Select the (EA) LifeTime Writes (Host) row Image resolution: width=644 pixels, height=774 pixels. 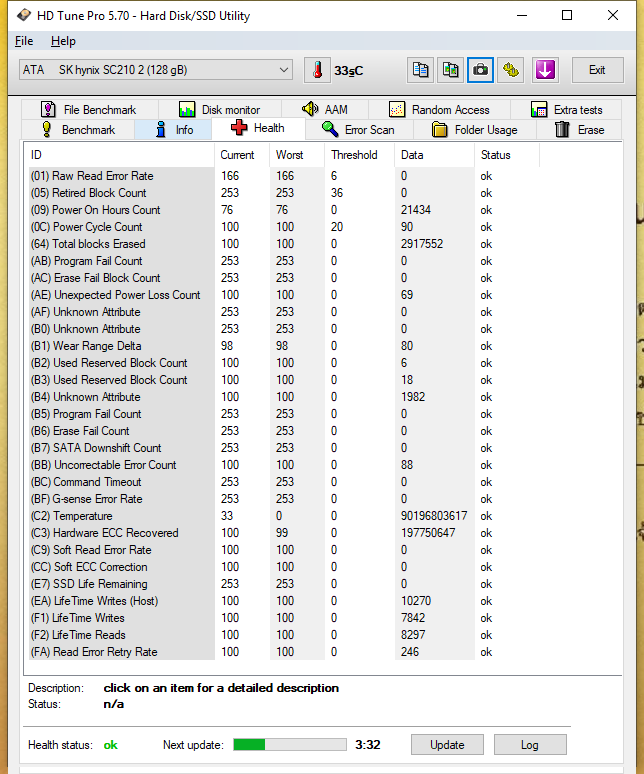(x=284, y=601)
